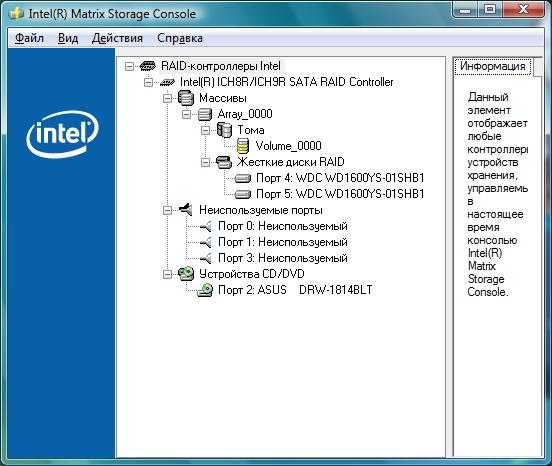552x466 pixels.
Task: Collapse the RAID-контроллеры Intel node
Action: 130,66
